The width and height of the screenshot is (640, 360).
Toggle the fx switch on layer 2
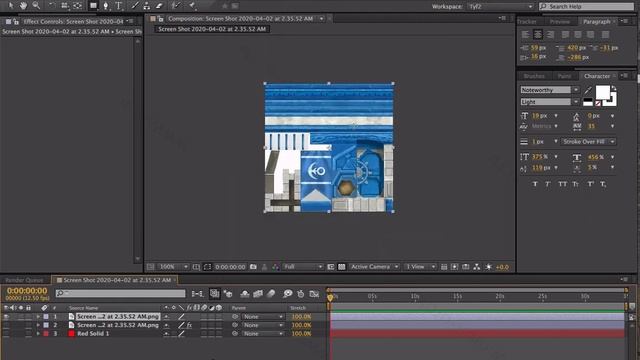coord(189,325)
